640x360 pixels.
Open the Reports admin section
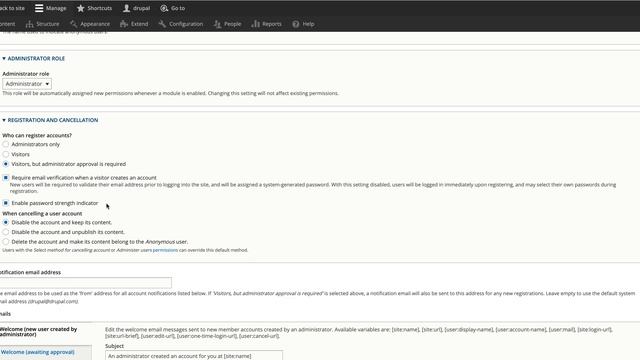point(267,24)
